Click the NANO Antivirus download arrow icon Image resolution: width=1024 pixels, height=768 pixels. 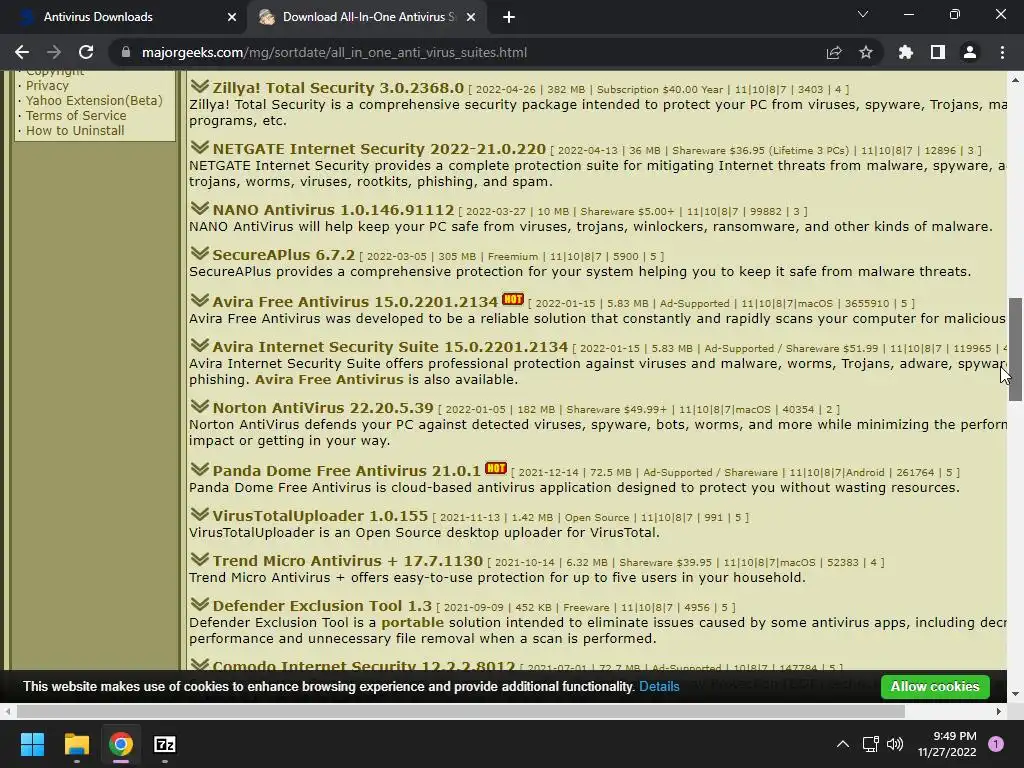199,208
